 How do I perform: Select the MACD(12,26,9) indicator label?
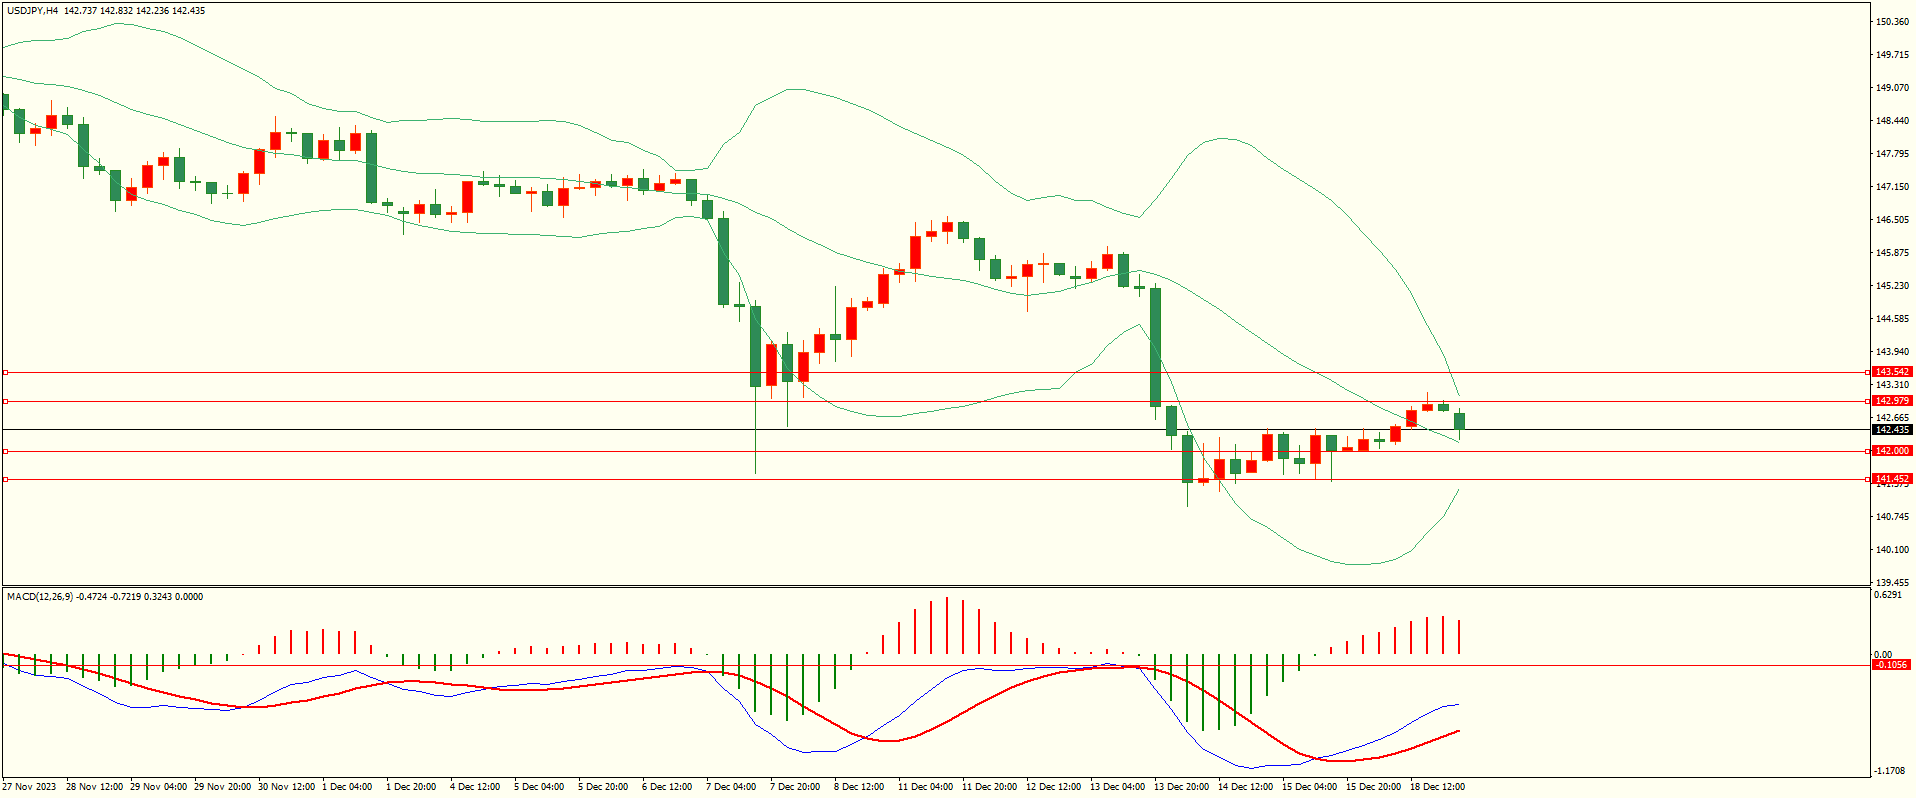tap(40, 597)
